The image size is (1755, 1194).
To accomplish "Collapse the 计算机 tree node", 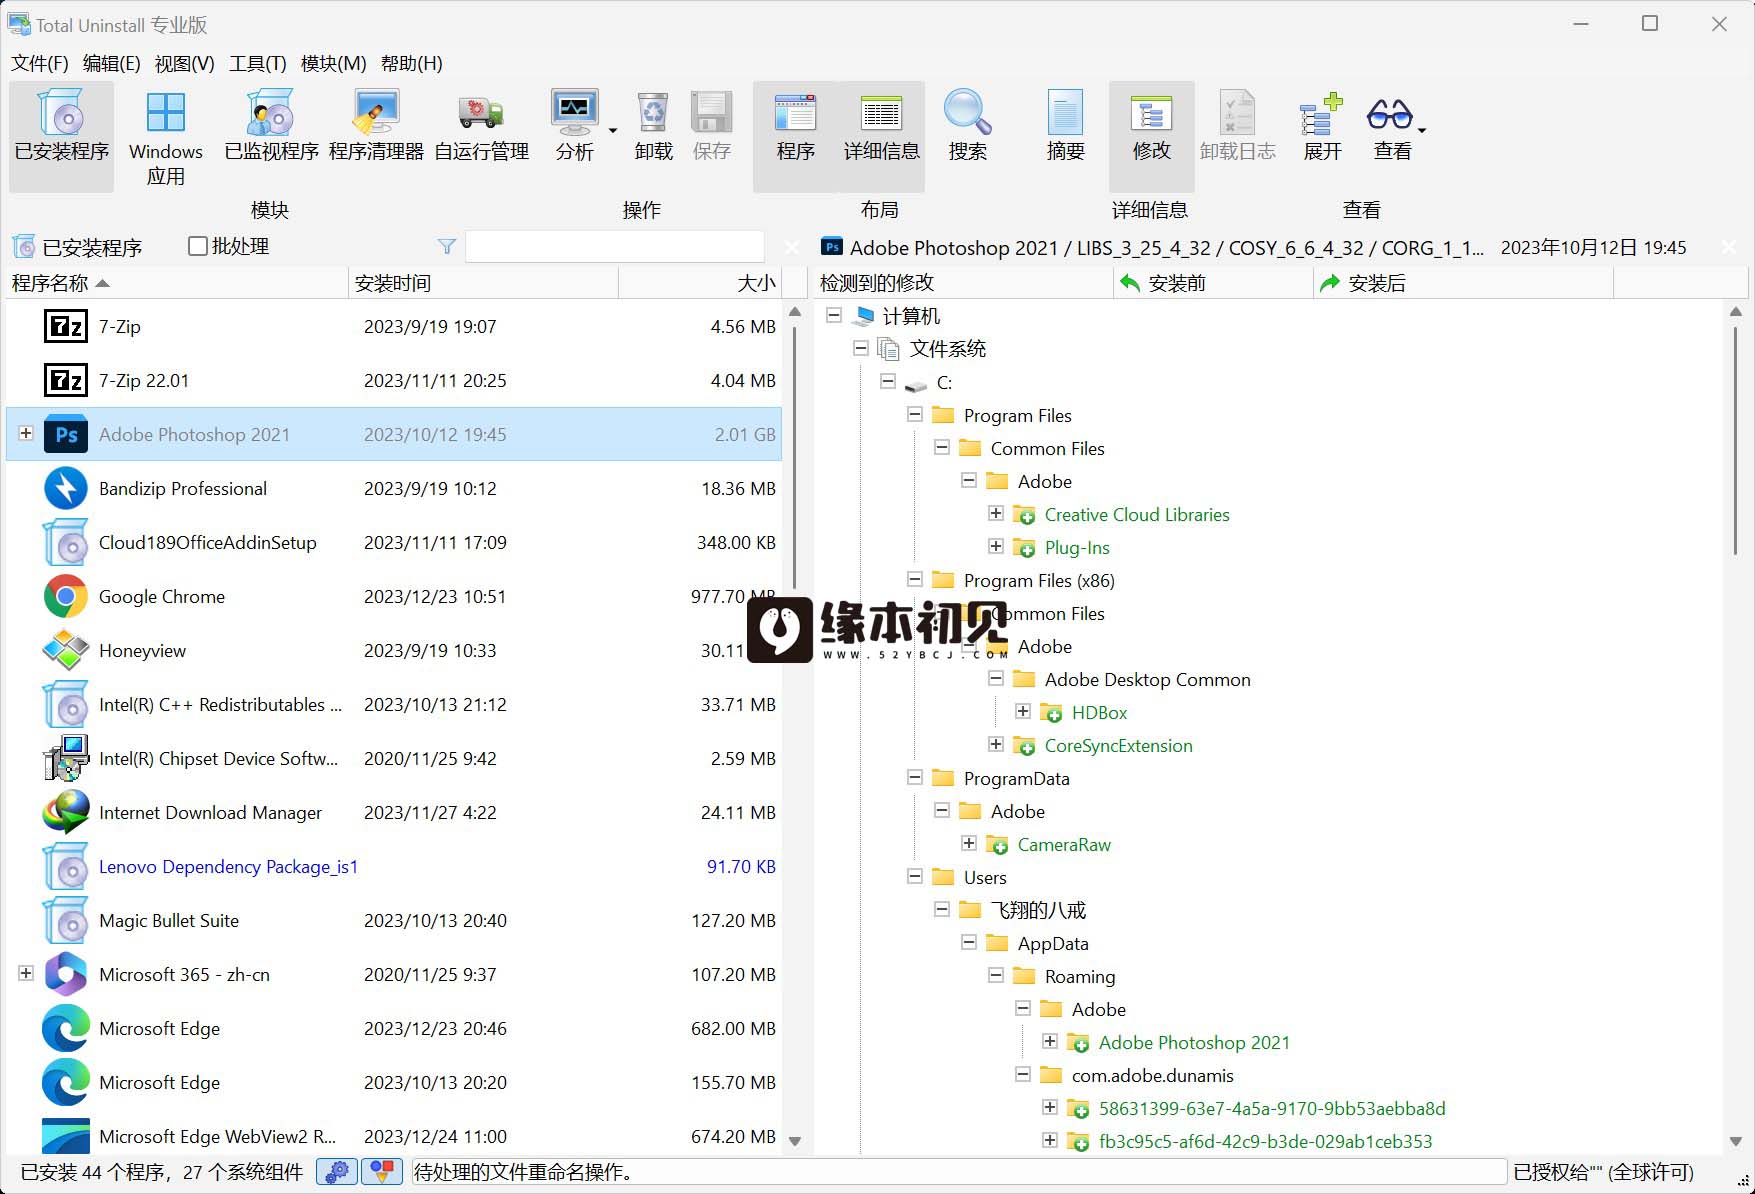I will [834, 315].
